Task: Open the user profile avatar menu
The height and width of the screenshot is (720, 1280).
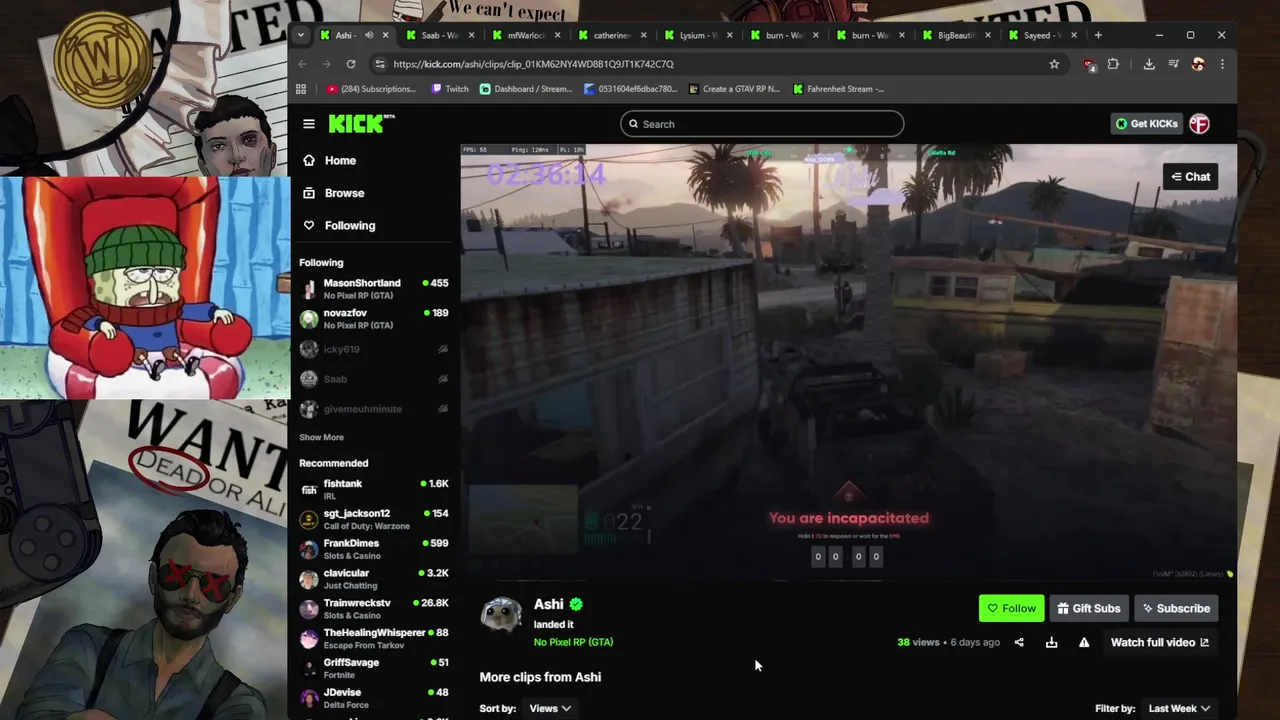Action: pyautogui.click(x=1199, y=124)
